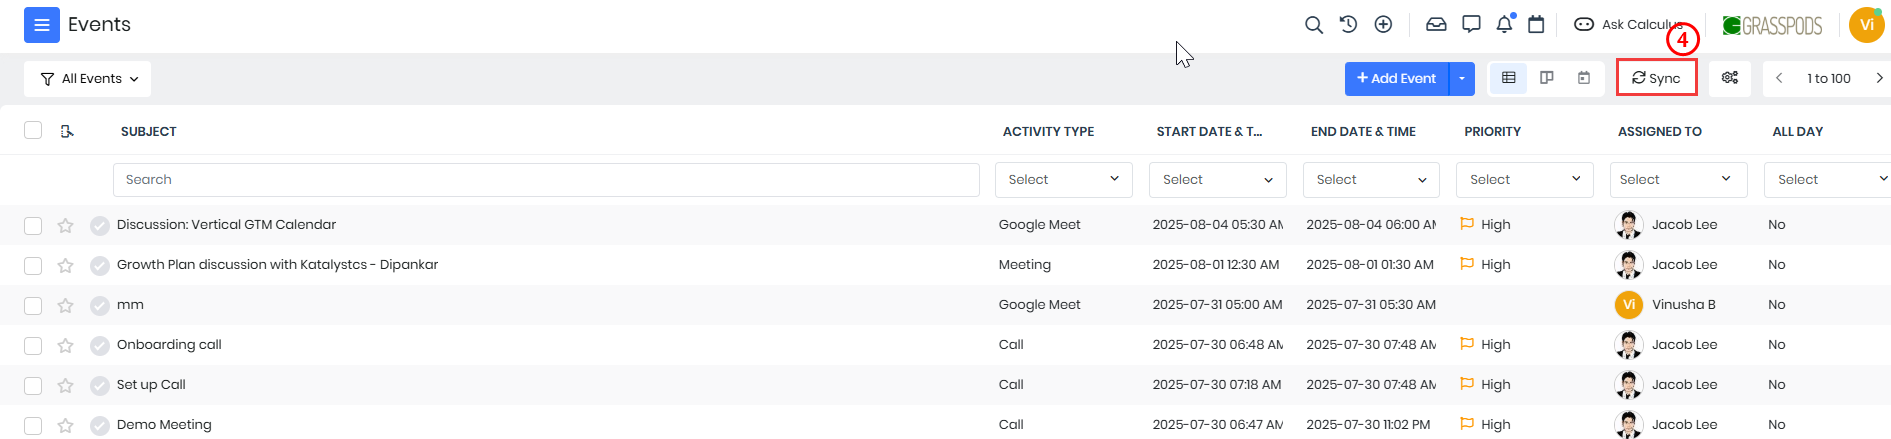Screen dimensions: 1891x439
Task: Star the Growth Plan discussion event
Action: tap(66, 265)
